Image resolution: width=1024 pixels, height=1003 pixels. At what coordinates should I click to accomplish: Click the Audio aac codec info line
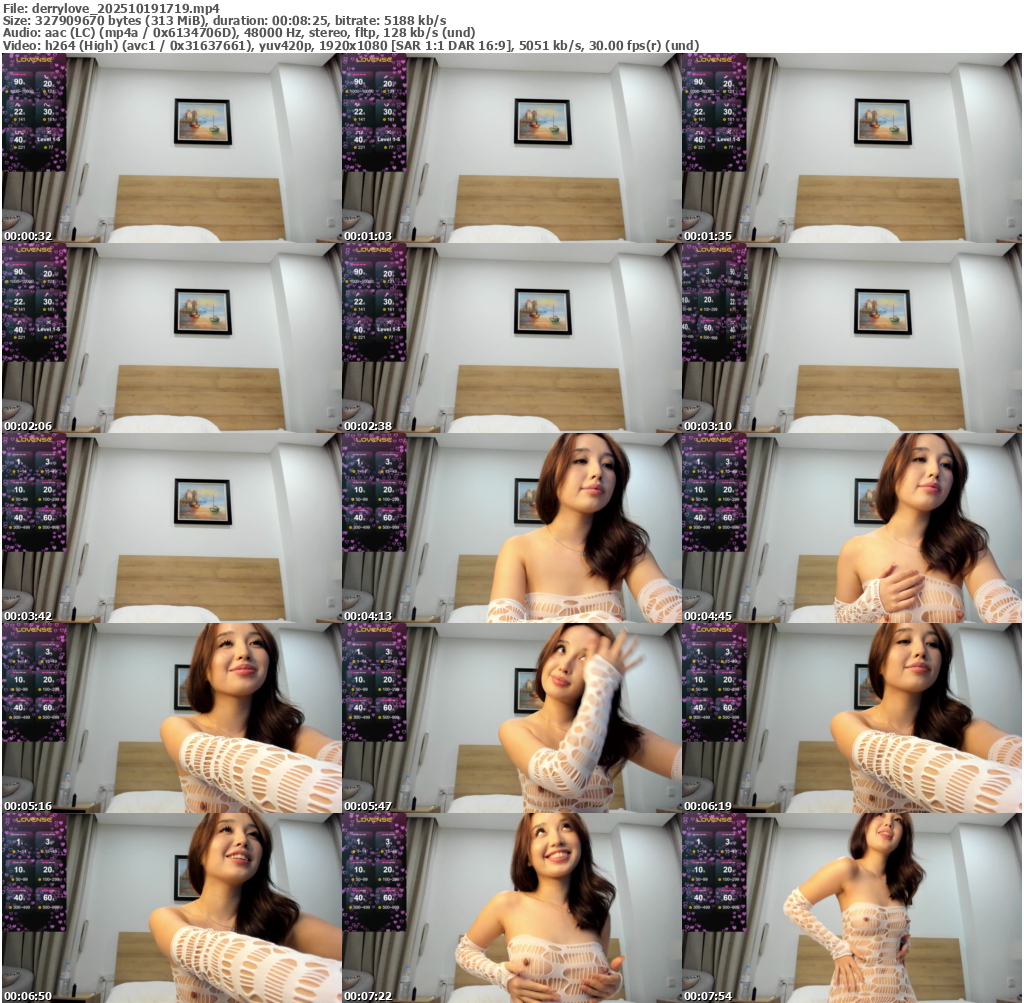pos(239,33)
